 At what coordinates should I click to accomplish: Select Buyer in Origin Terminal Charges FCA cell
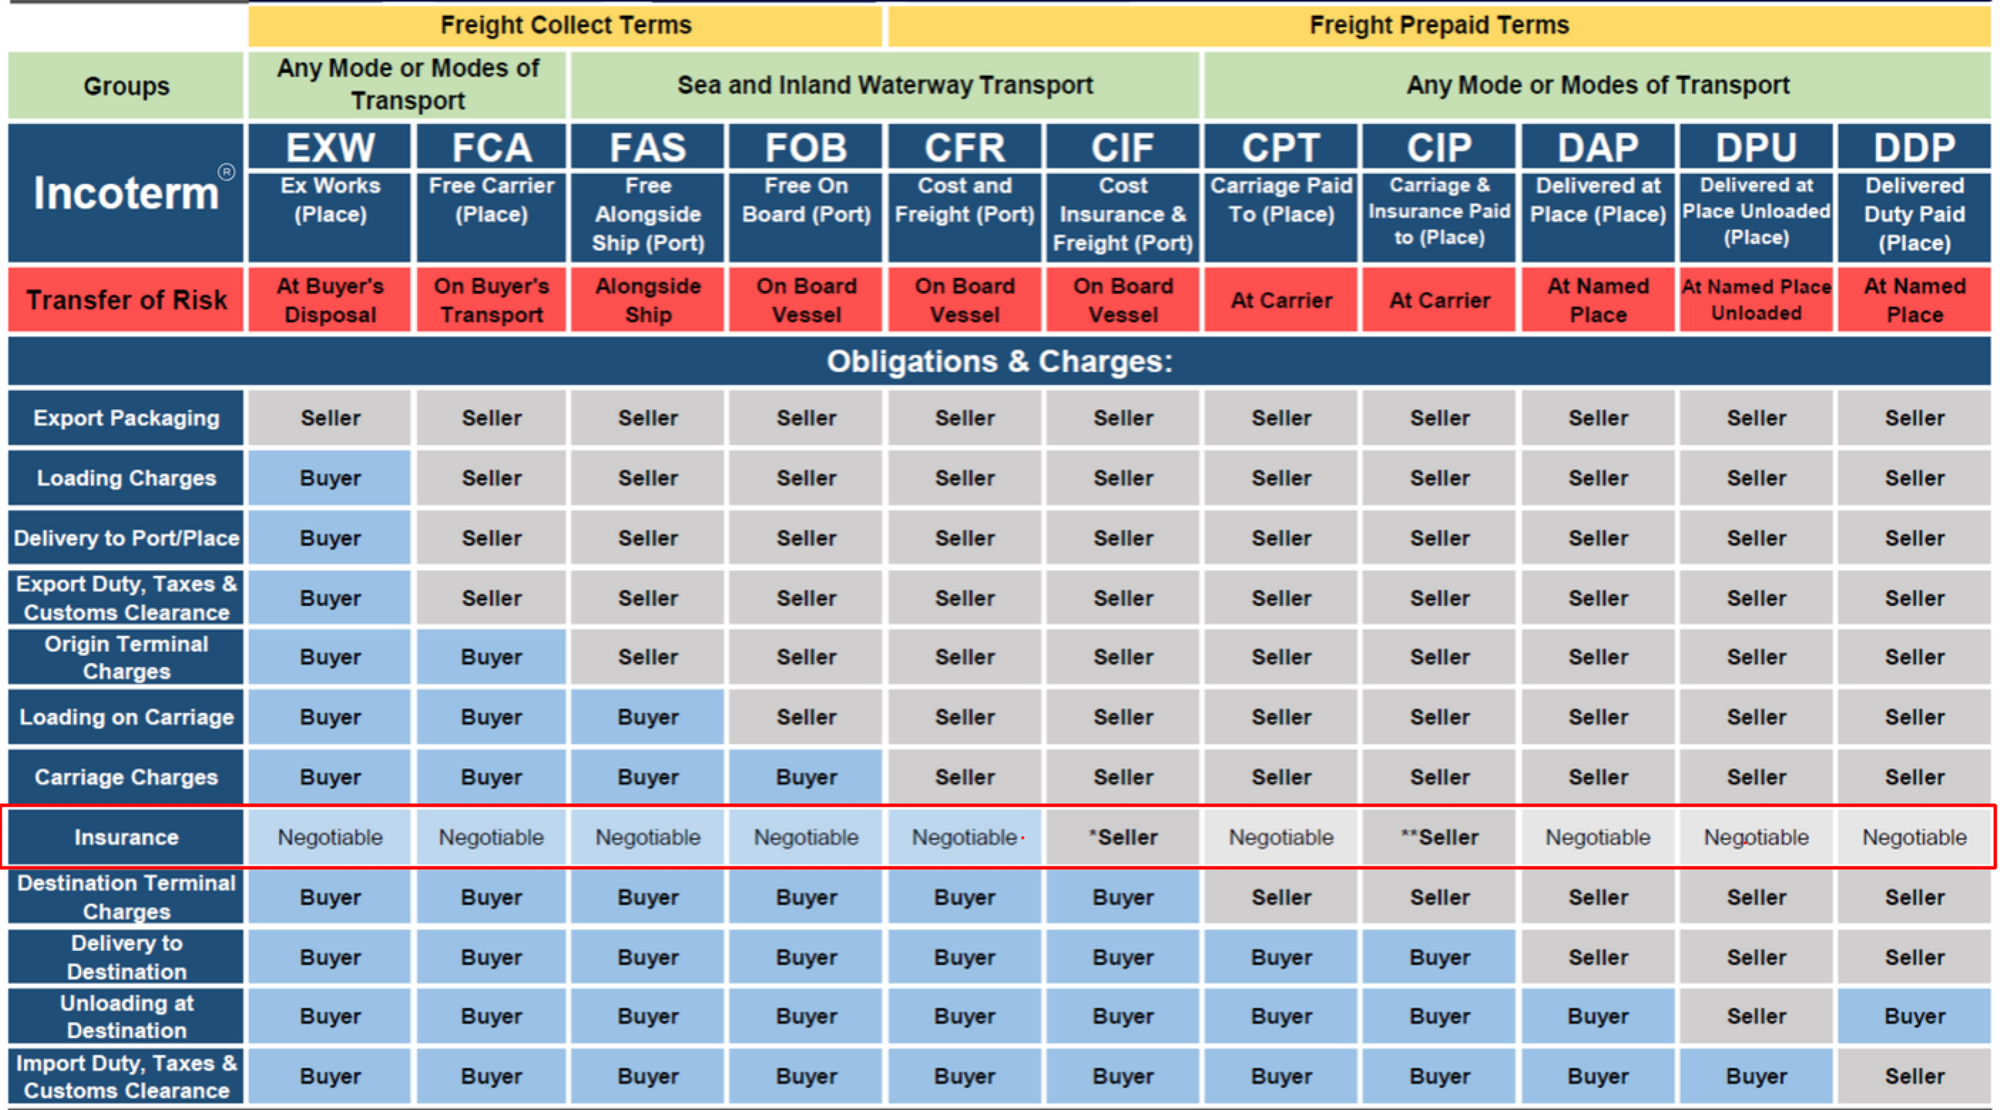tap(491, 657)
